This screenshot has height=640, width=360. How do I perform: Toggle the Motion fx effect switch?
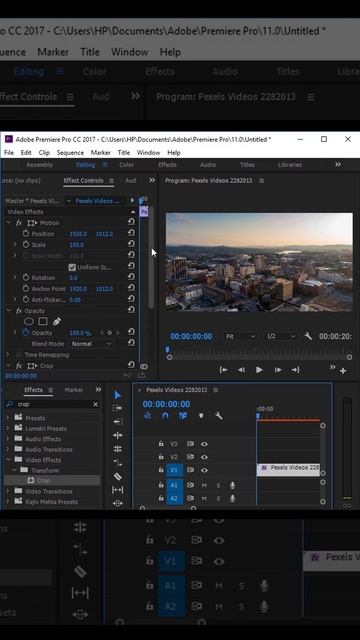pyautogui.click(x=19, y=223)
